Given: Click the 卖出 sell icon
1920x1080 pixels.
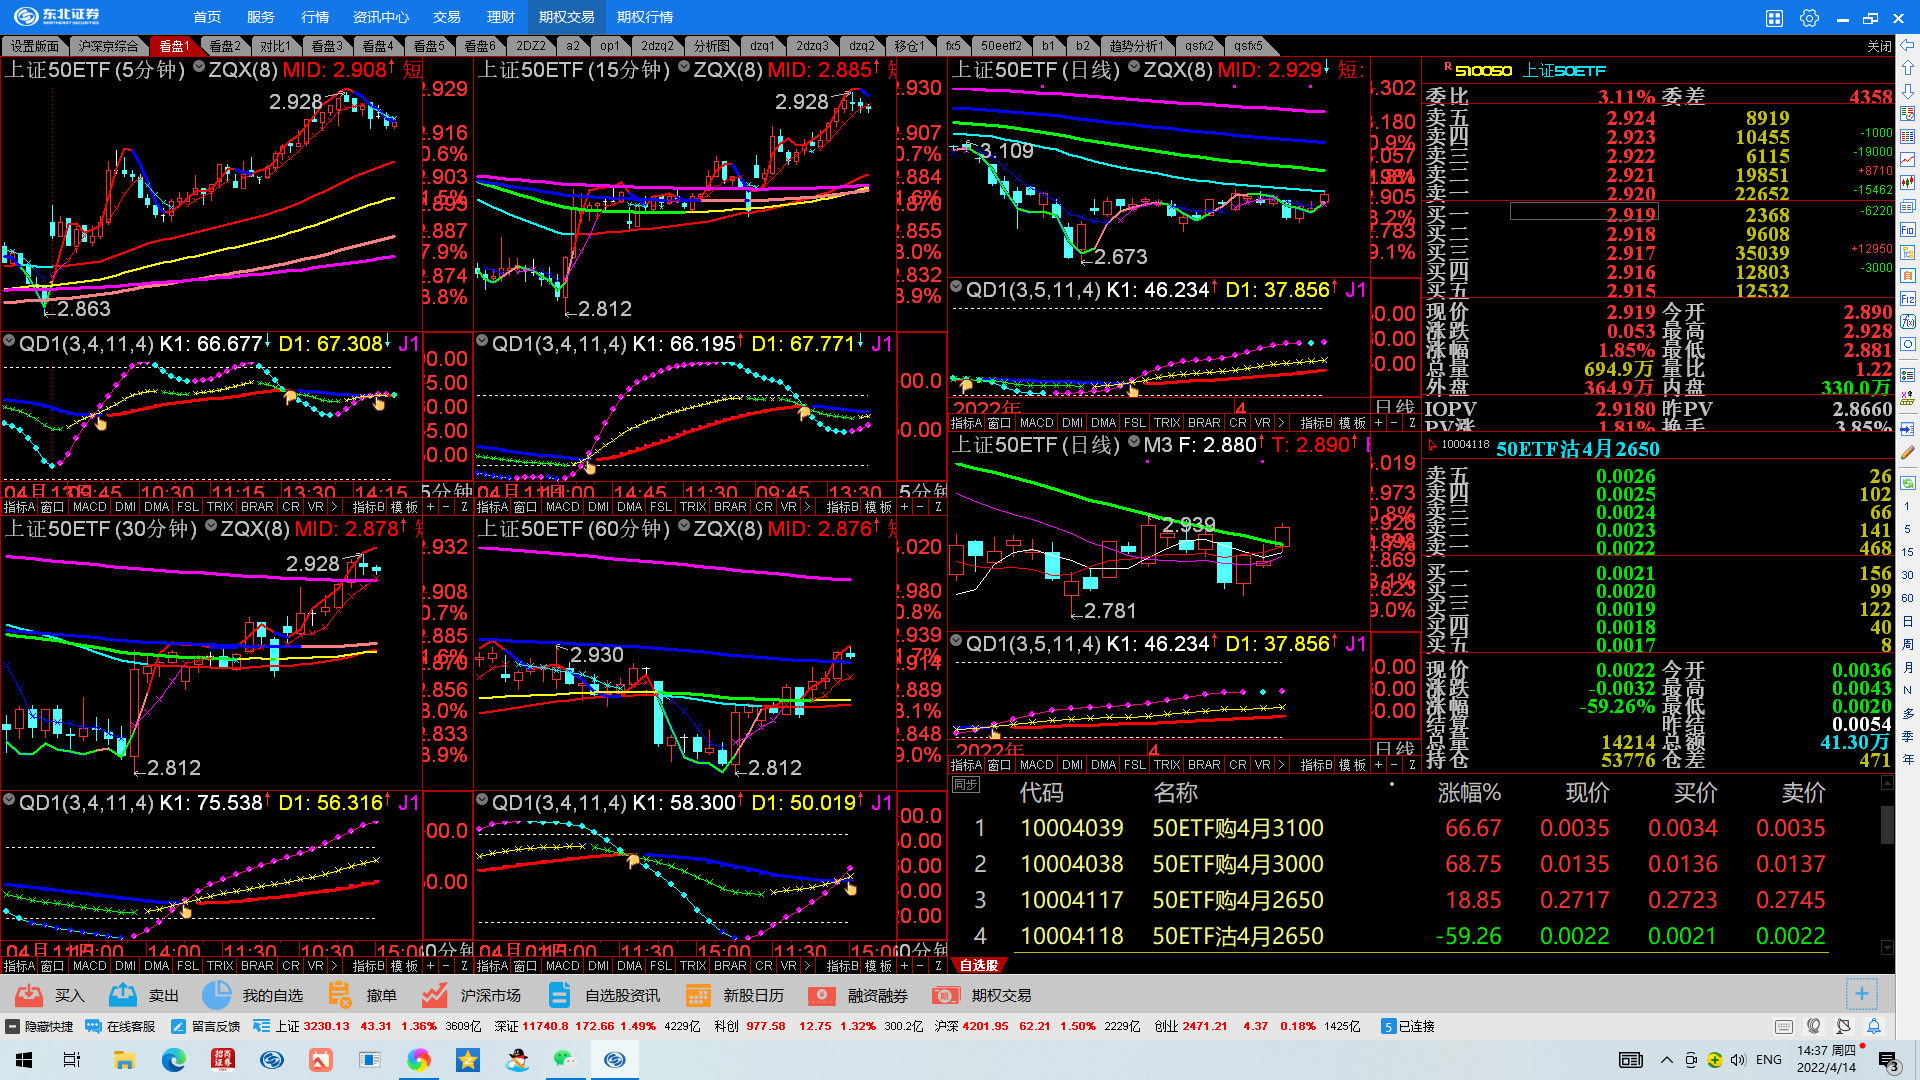Looking at the screenshot, I should (123, 995).
